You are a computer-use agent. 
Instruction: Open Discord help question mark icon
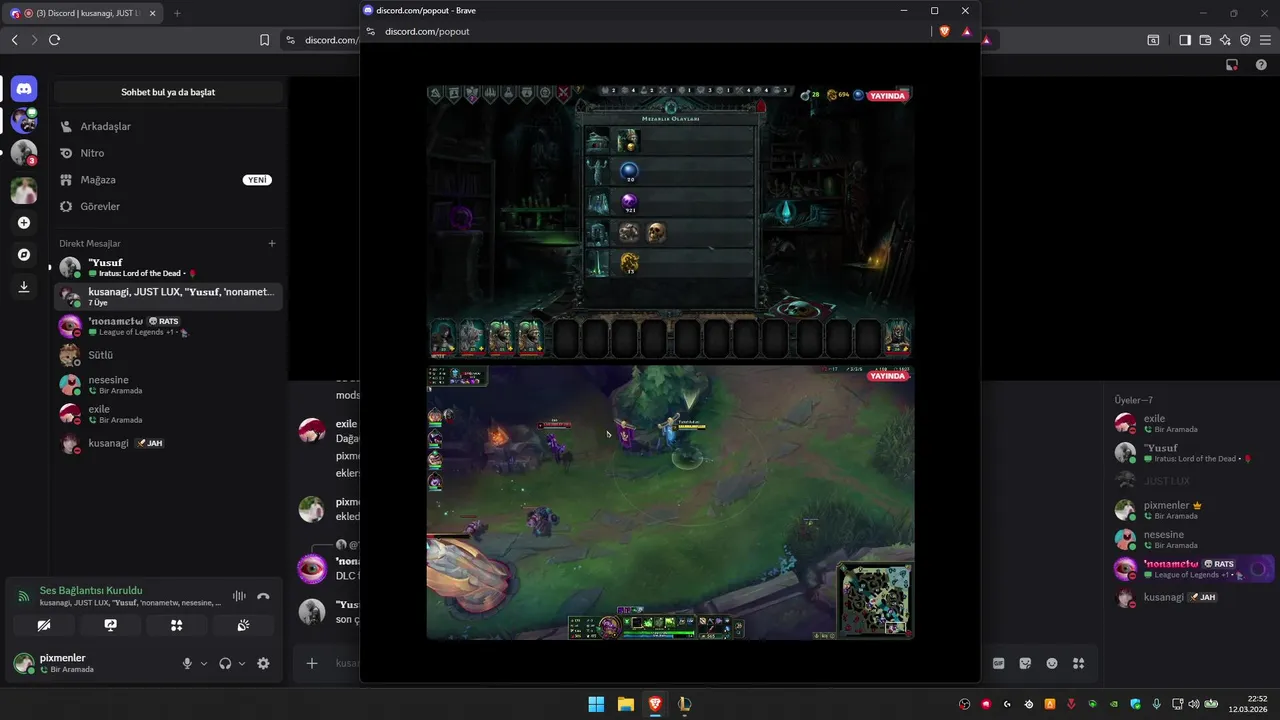pos(1261,65)
